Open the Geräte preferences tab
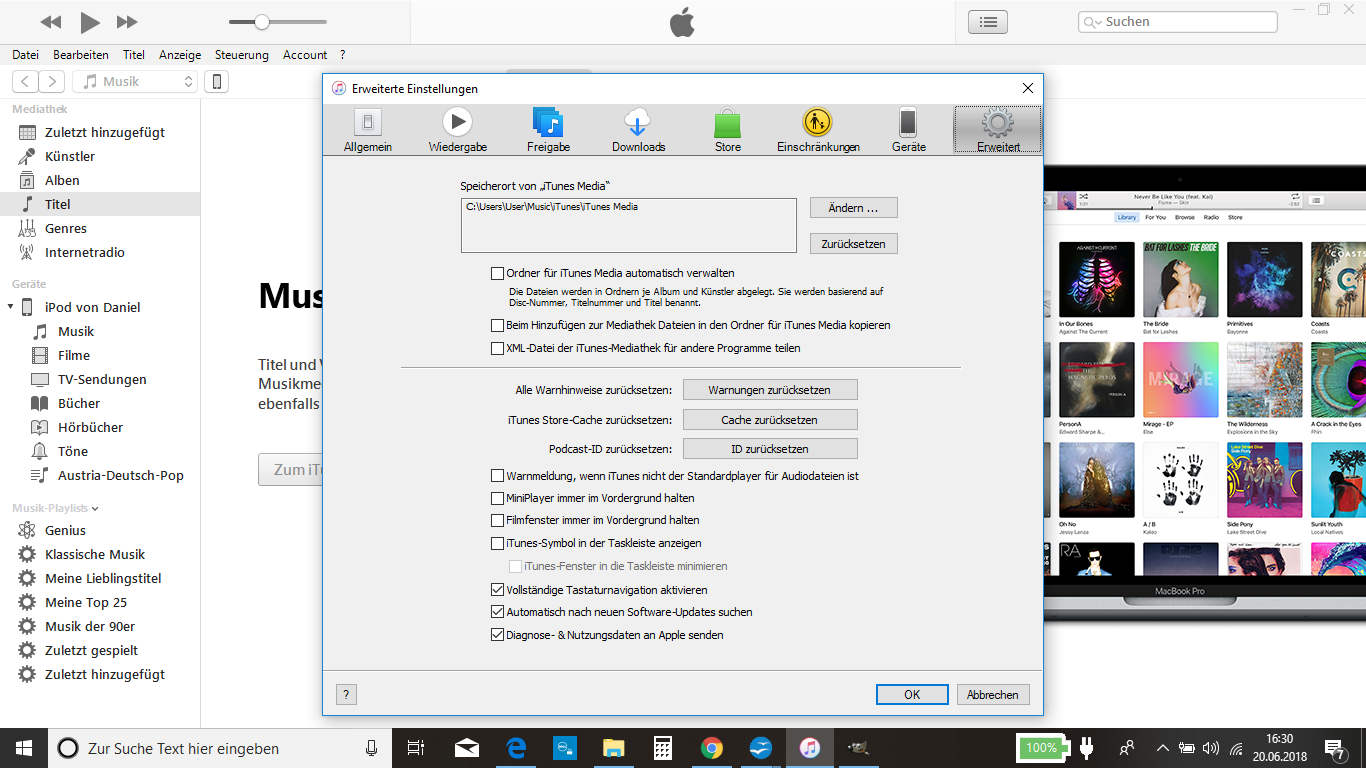The height and width of the screenshot is (768, 1366). [x=908, y=130]
